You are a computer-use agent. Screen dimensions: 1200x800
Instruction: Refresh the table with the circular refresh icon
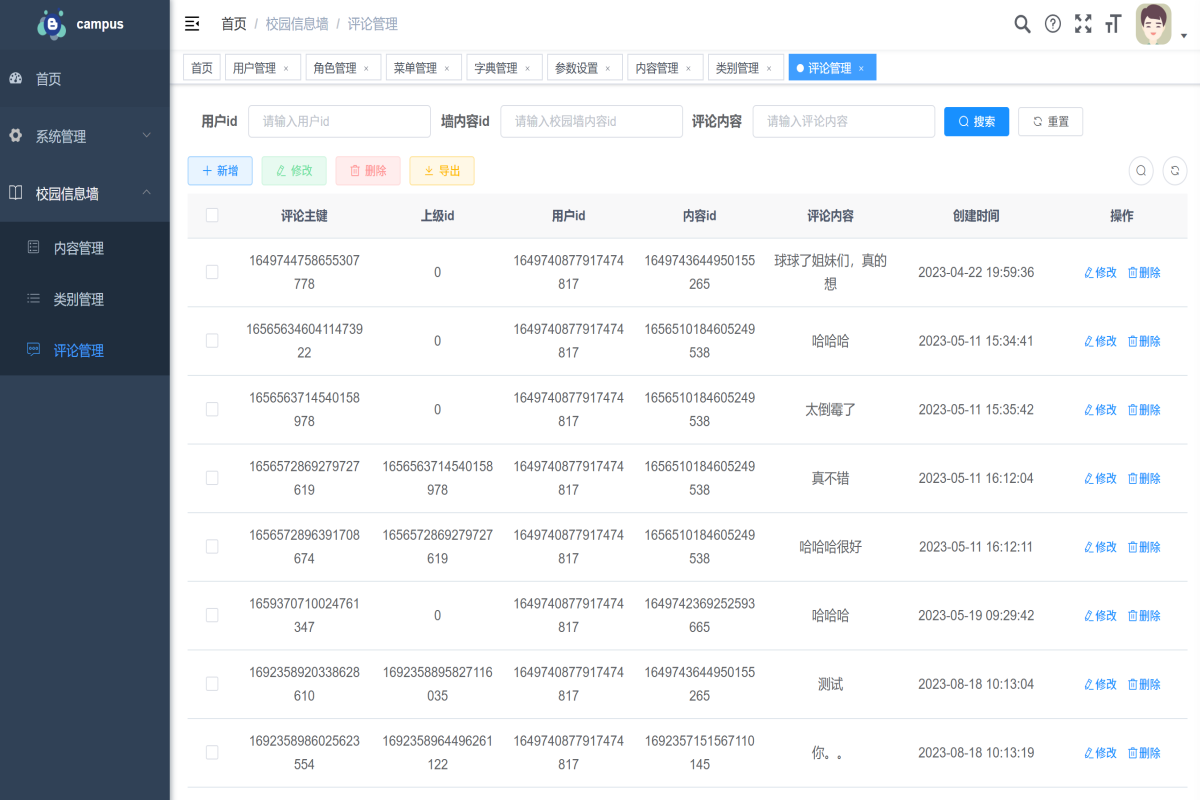(x=1175, y=170)
